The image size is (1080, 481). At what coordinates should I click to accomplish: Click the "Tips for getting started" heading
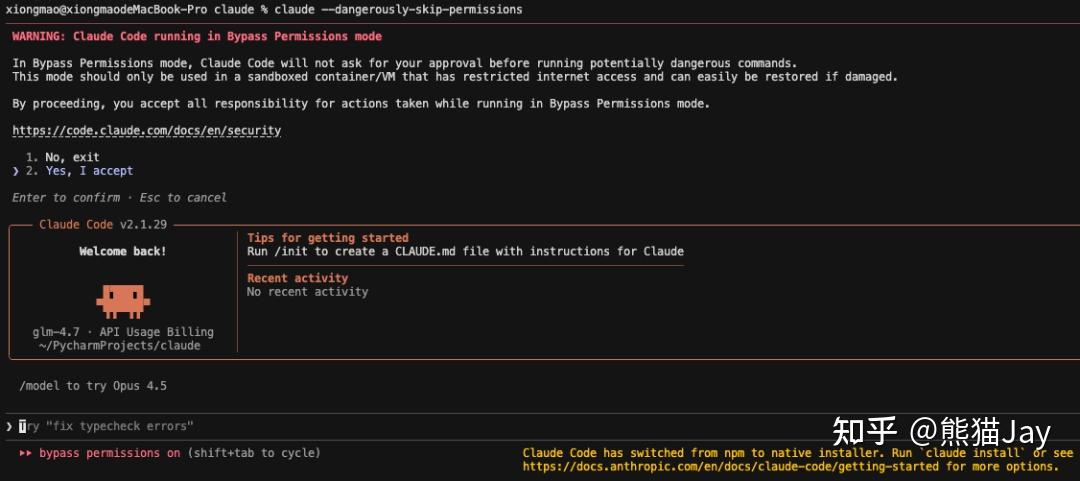click(x=328, y=238)
